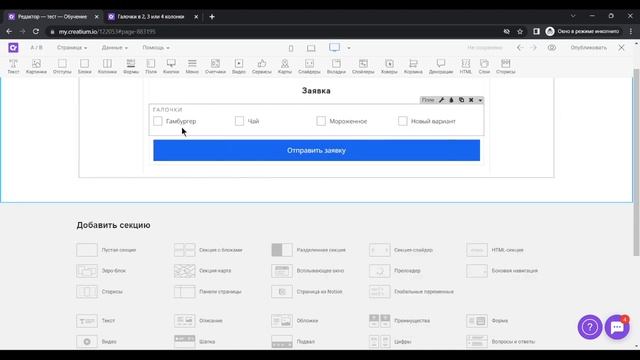Screen dimensions: 640x360
Task: Close the editor with the X
Action: pos(621,48)
